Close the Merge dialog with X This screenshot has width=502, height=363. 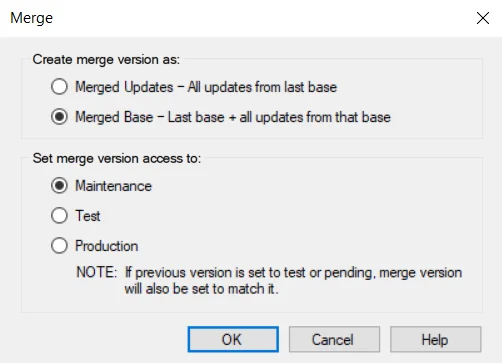click(483, 18)
